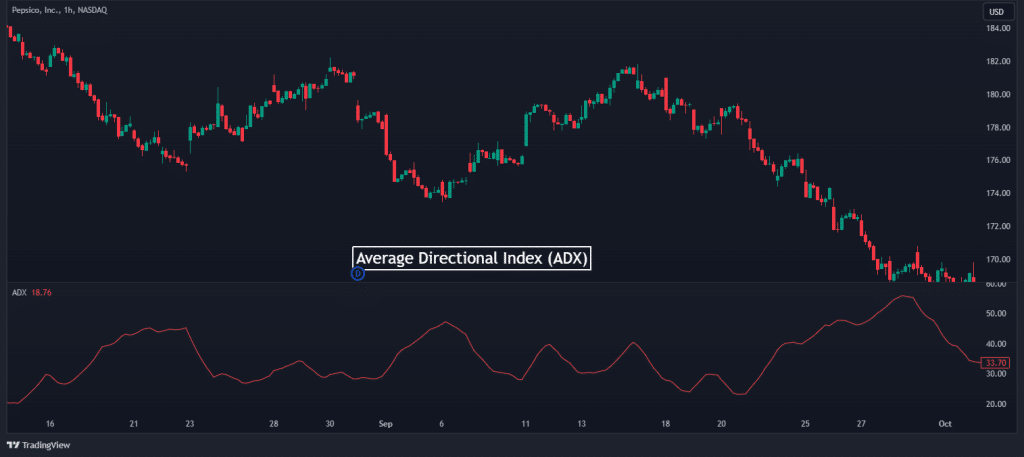Click the 21 date label on time axis
Screen dimensions: 1024x457
133,424
